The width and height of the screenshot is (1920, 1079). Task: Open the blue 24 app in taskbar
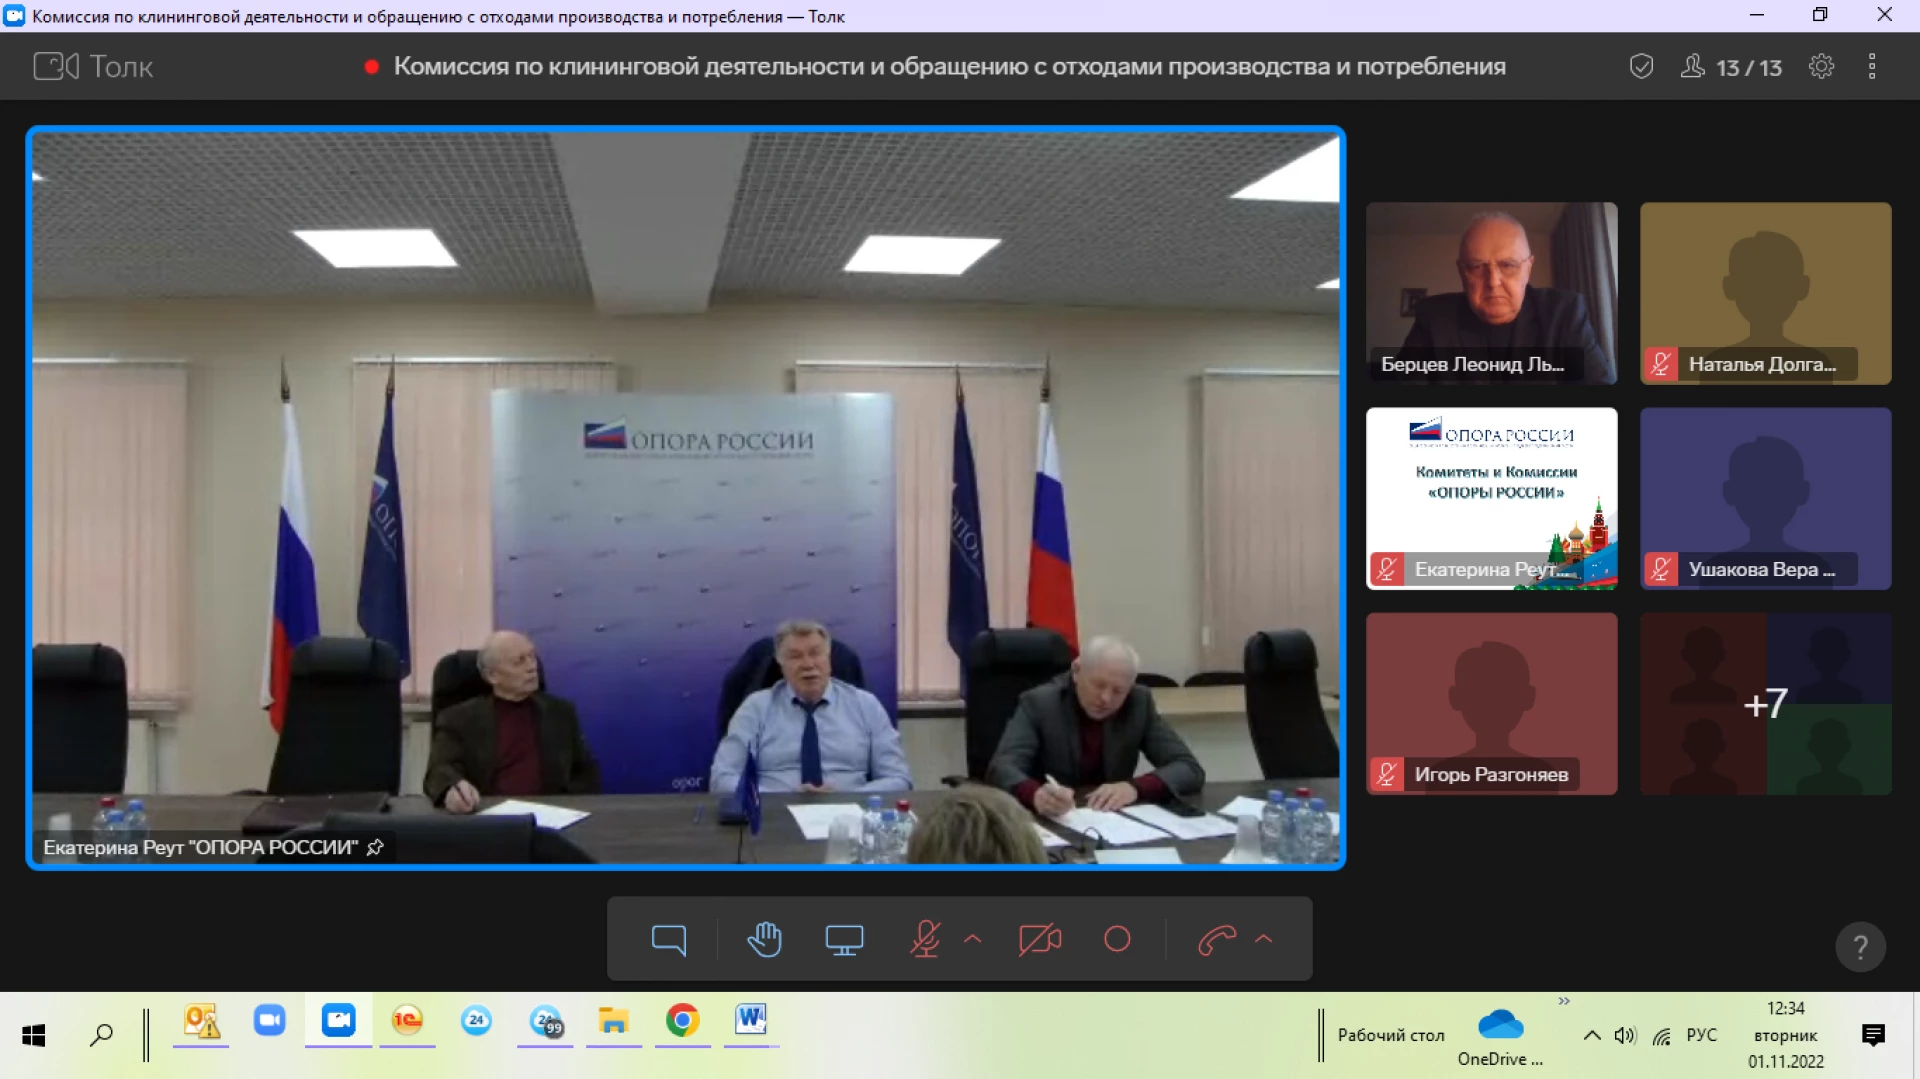pyautogui.click(x=476, y=1021)
